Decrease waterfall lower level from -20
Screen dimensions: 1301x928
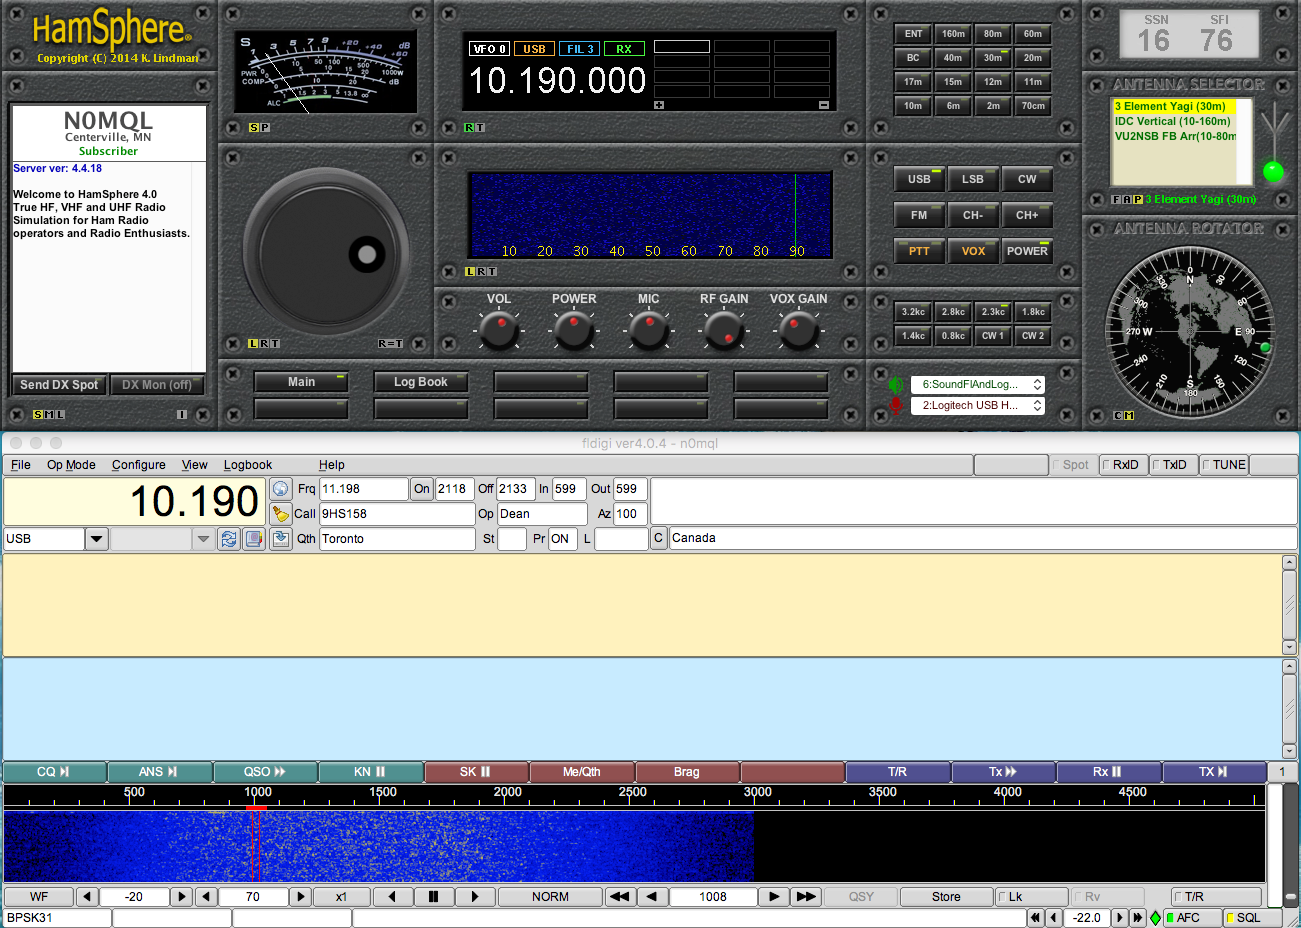[x=87, y=897]
